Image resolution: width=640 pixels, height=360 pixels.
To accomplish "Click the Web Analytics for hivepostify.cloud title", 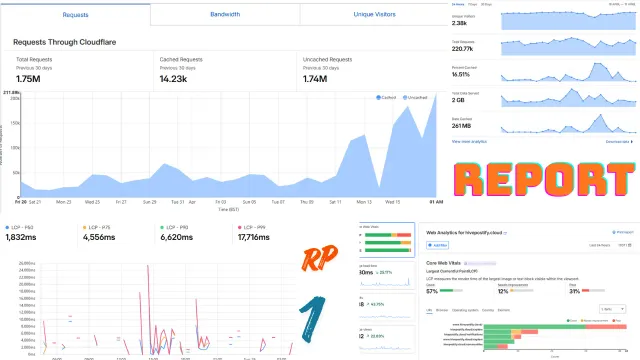I will 464,233.
